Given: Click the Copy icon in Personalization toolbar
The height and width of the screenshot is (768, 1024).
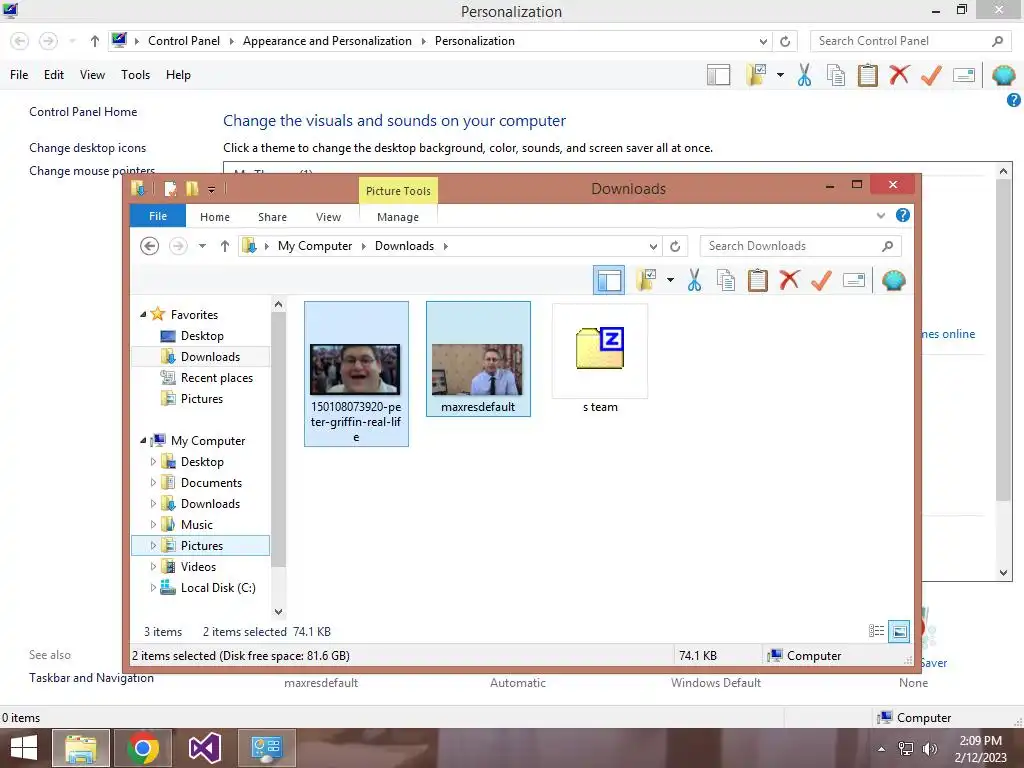Looking at the screenshot, I should pyautogui.click(x=836, y=75).
